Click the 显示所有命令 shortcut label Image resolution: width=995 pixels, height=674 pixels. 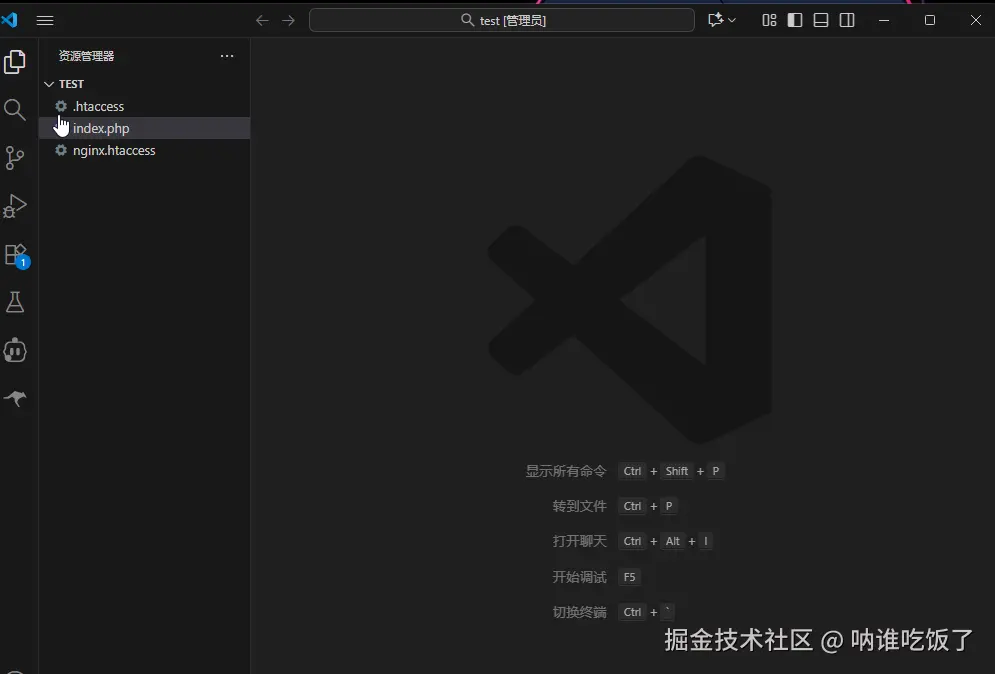coord(566,471)
